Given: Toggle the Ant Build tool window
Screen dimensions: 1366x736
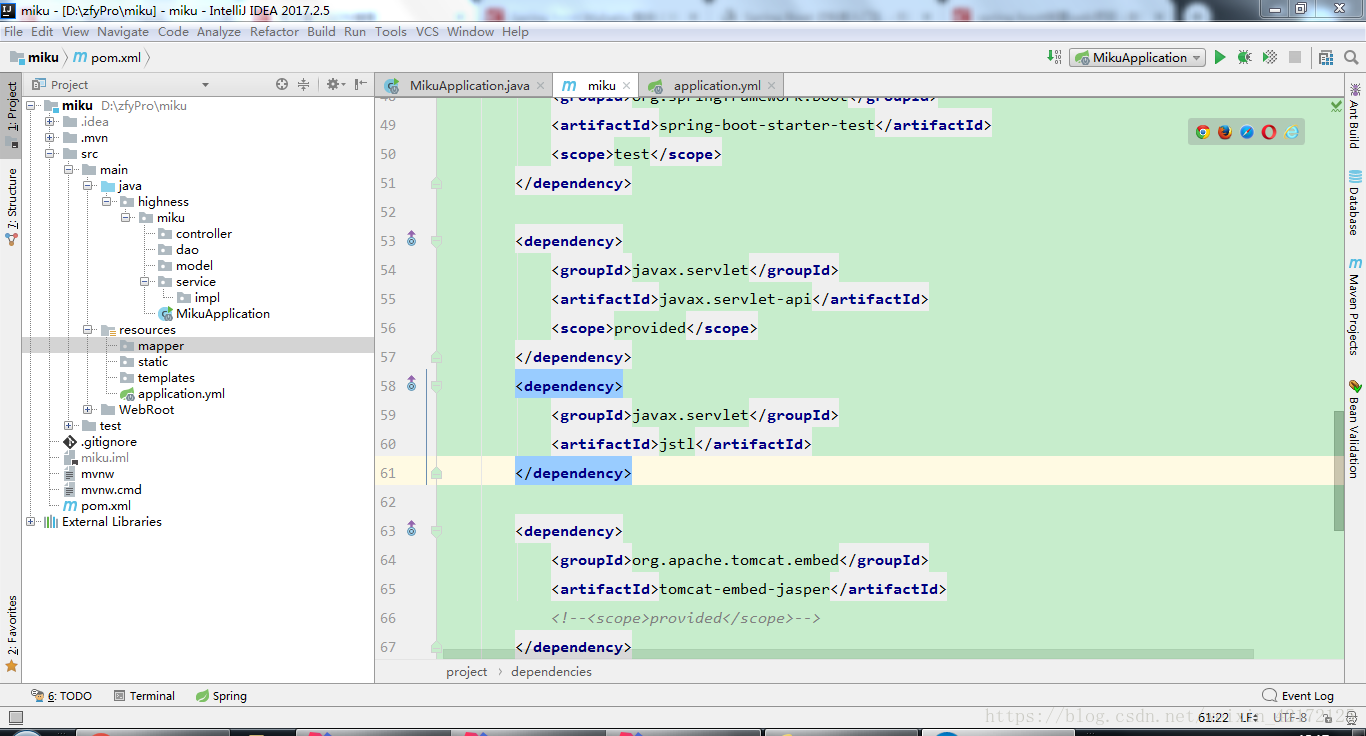Looking at the screenshot, I should tap(1355, 115).
